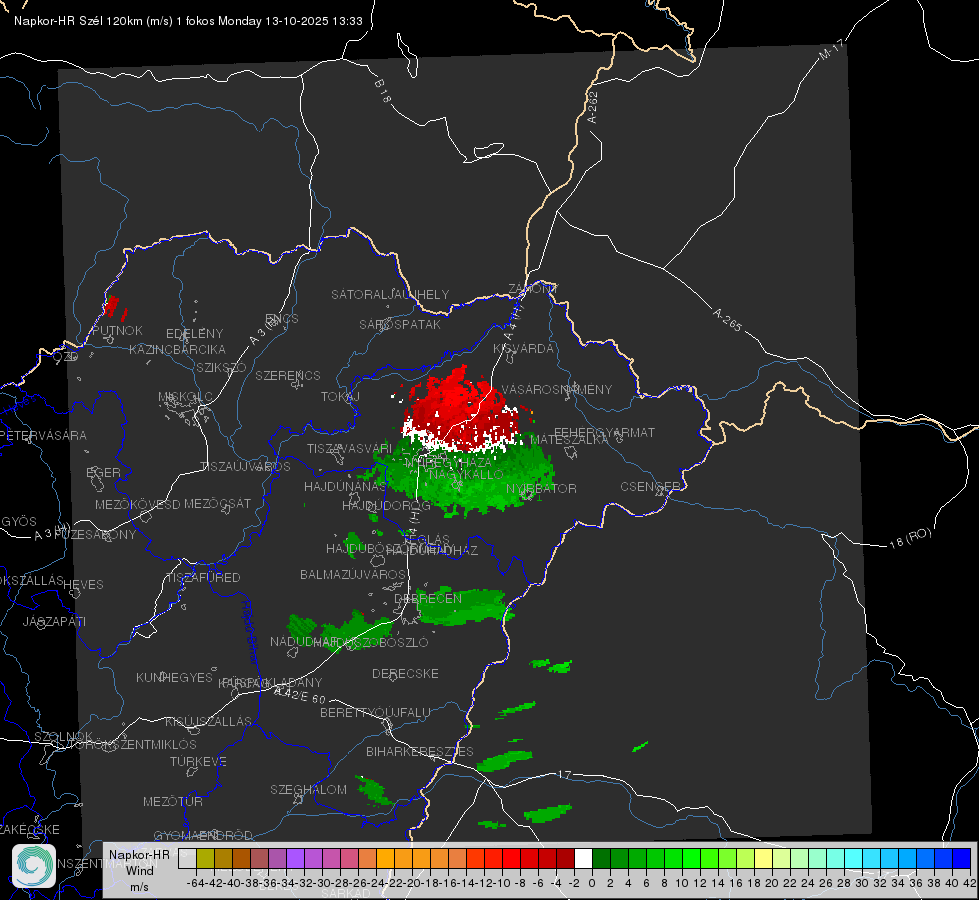Select the 'A42/E 60' road label
This screenshot has width=979, height=900.
point(301,695)
